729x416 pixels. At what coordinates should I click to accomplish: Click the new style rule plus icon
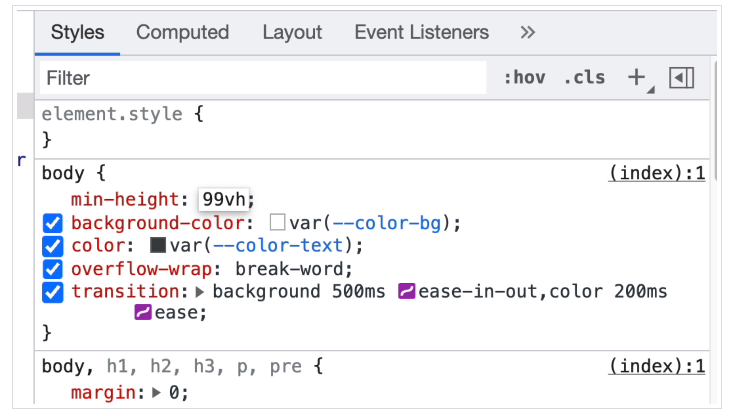click(636, 78)
